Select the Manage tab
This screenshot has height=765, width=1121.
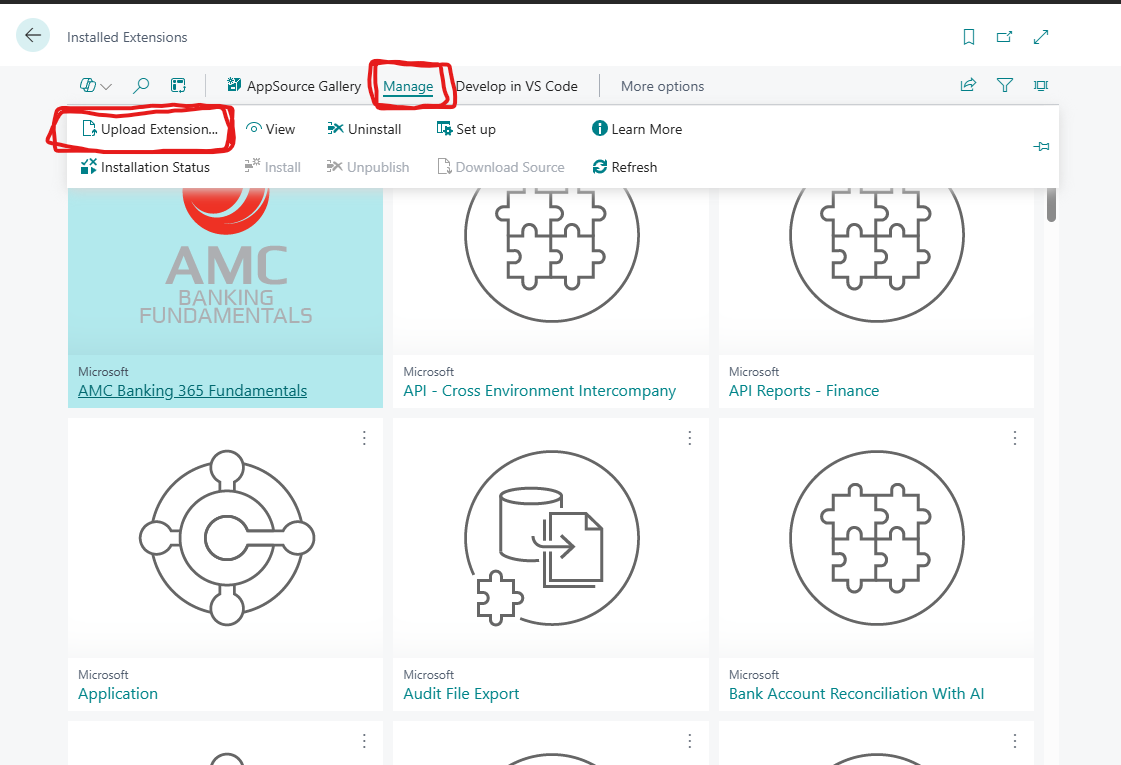[x=408, y=87]
